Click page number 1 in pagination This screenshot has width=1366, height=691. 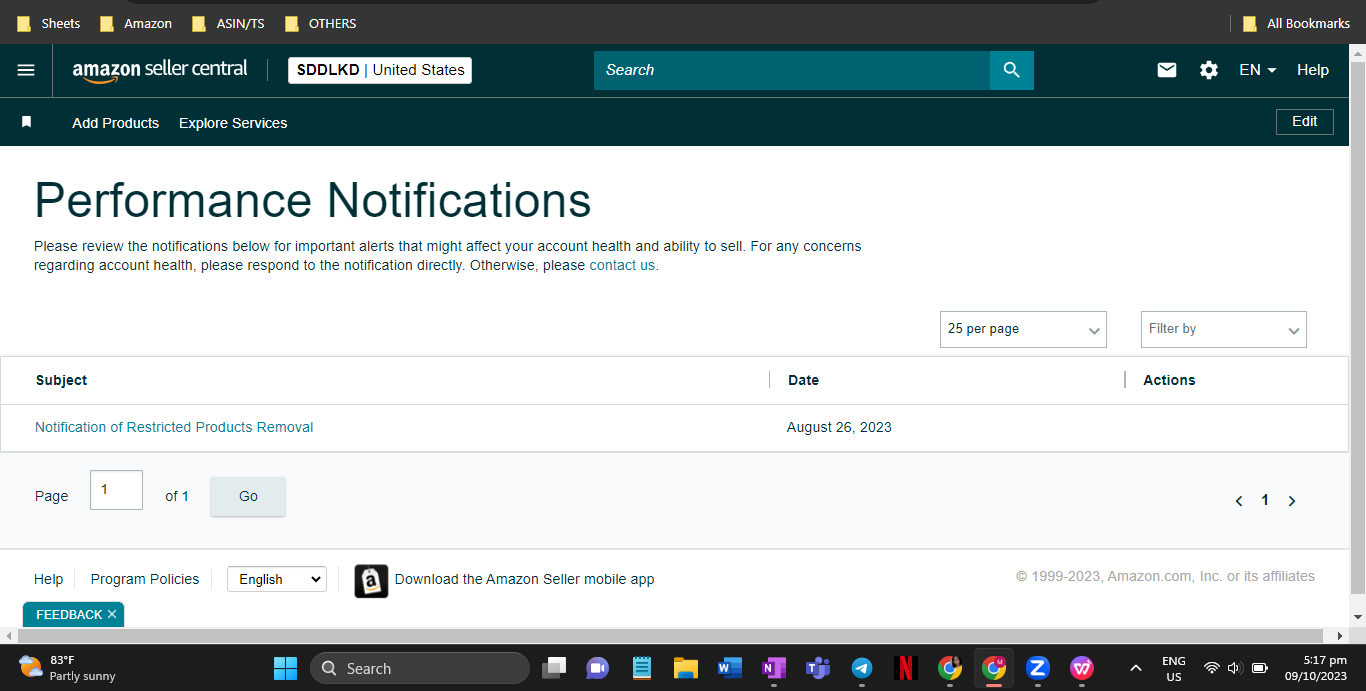(1265, 500)
